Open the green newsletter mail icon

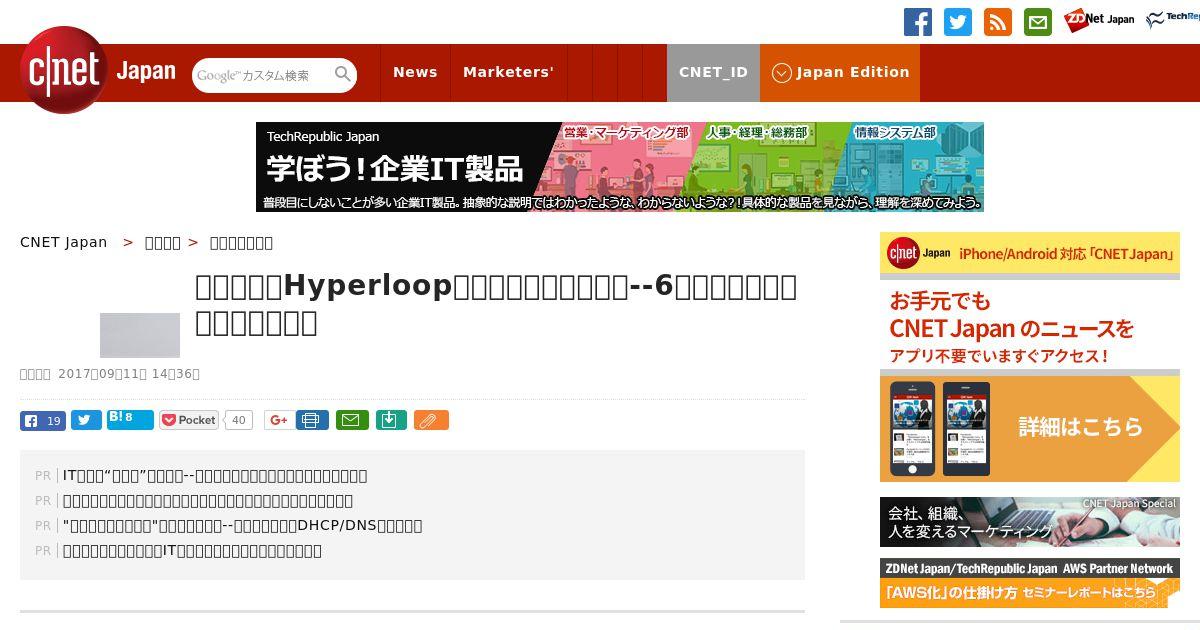click(x=1037, y=22)
